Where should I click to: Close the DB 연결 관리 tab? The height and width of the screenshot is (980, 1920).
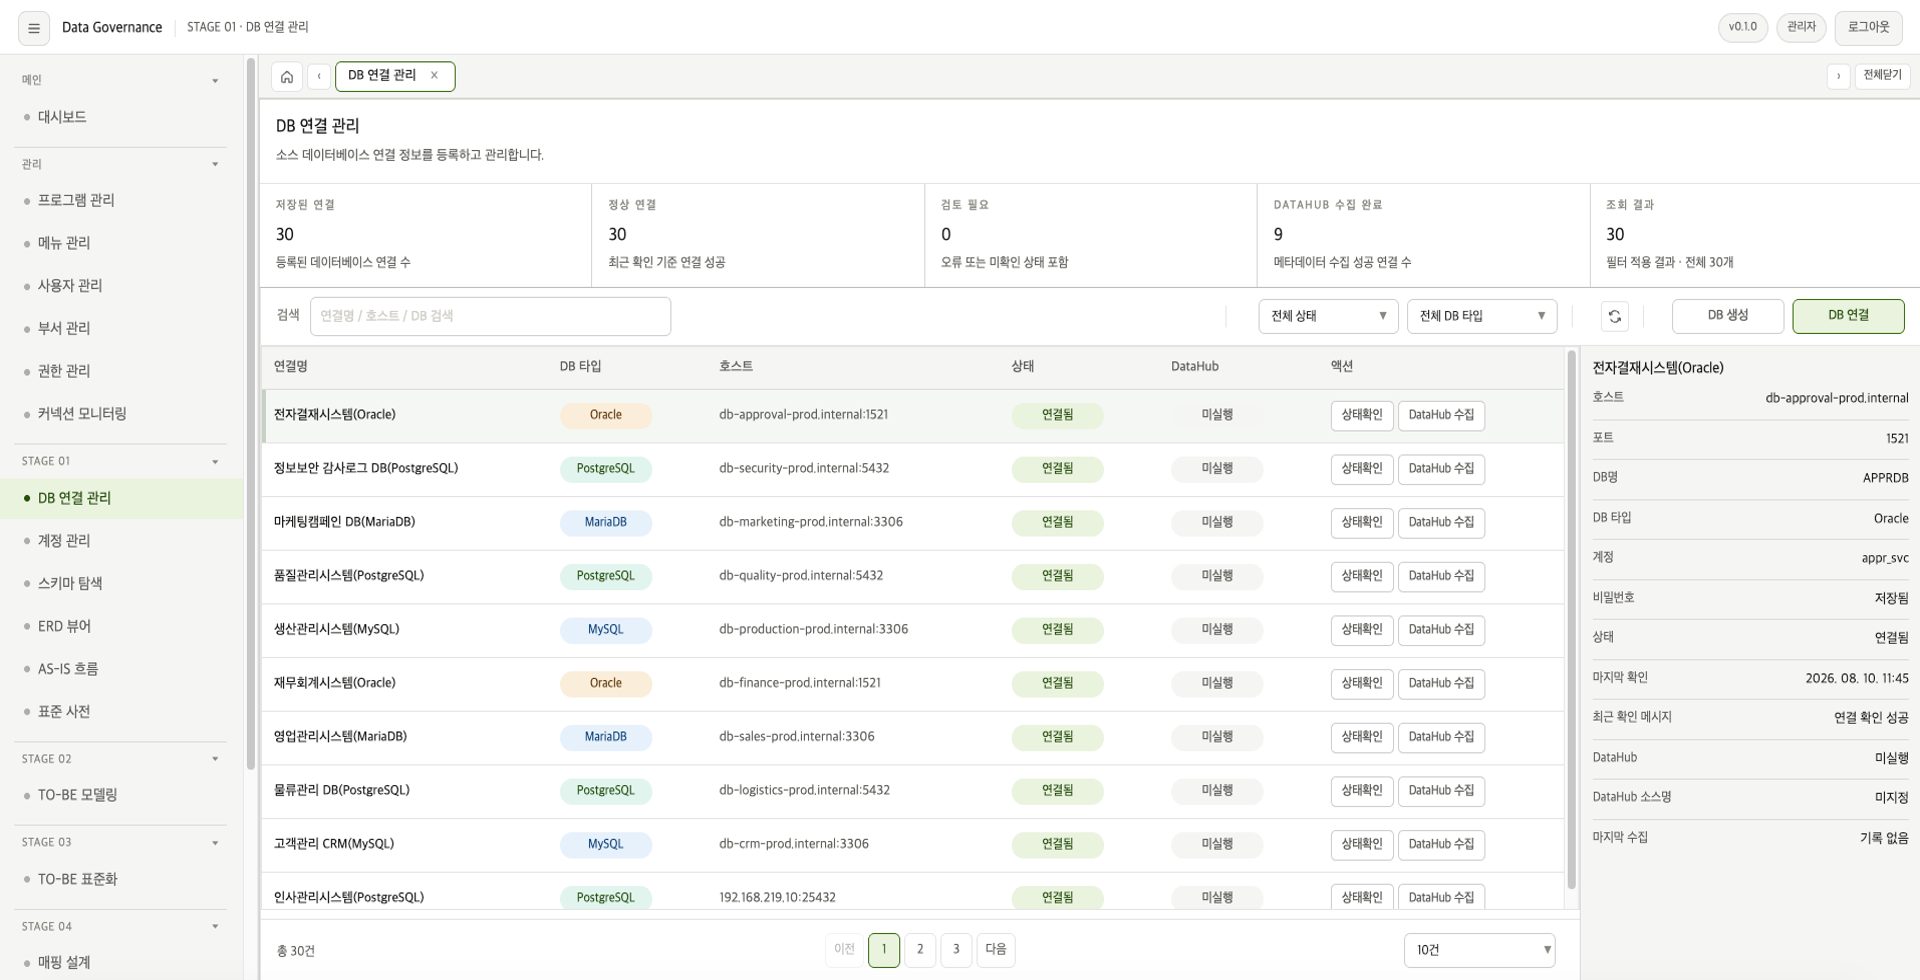tap(434, 75)
